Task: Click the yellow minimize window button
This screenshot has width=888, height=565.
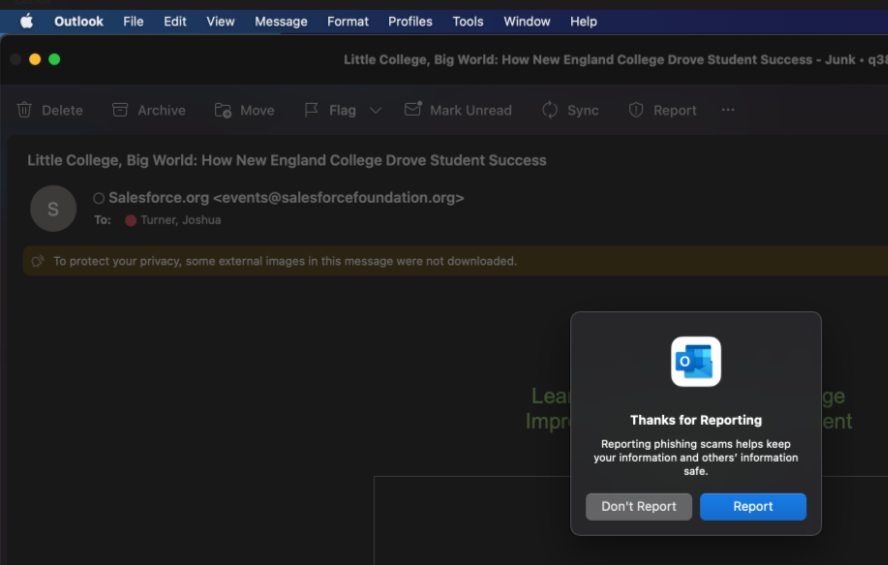Action: [x=35, y=59]
